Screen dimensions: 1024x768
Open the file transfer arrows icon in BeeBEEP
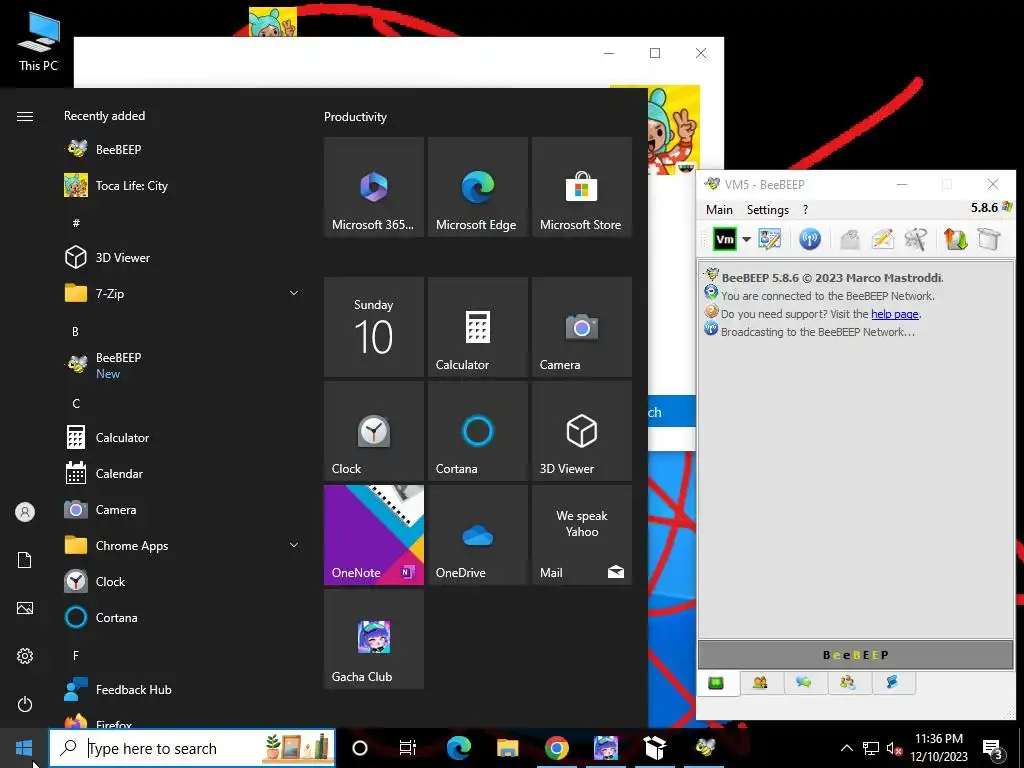(x=955, y=240)
